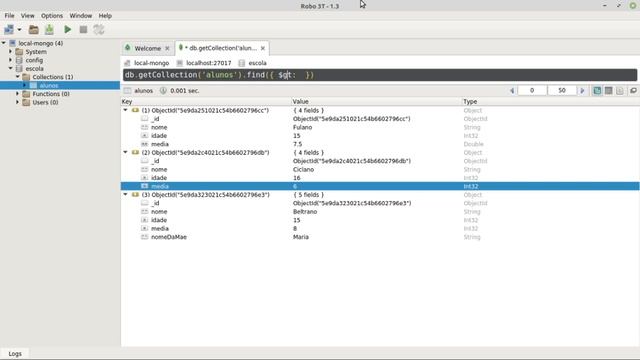Open the Options menu

(x=52, y=16)
